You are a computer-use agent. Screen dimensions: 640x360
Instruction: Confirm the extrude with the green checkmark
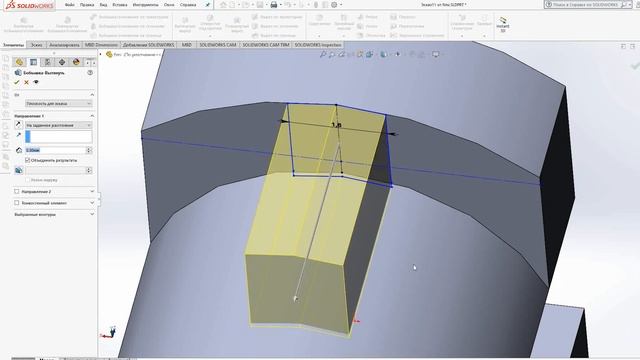tap(17, 82)
